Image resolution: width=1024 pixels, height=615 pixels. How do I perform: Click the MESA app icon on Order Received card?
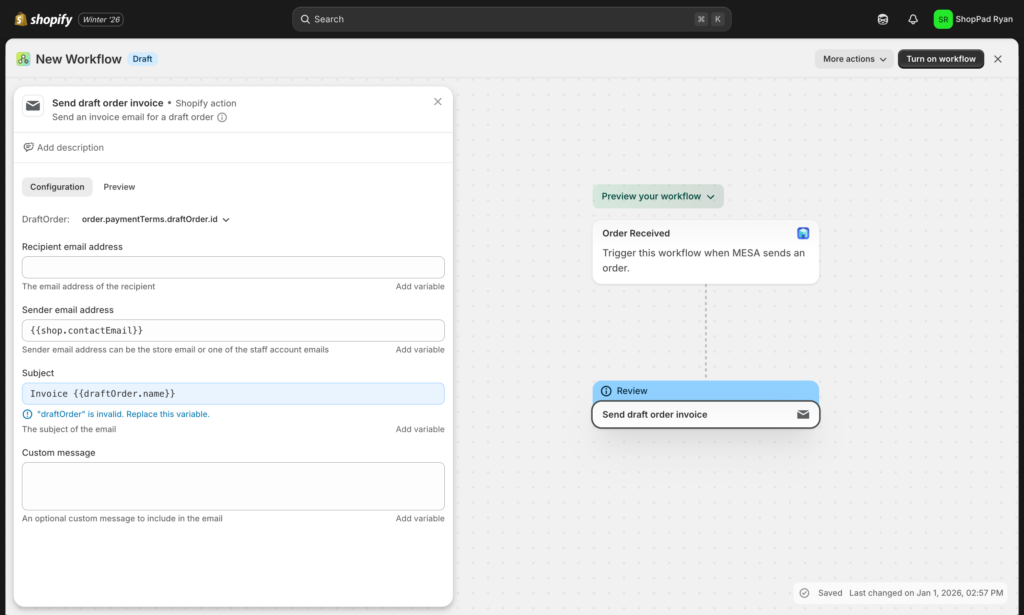(x=803, y=232)
